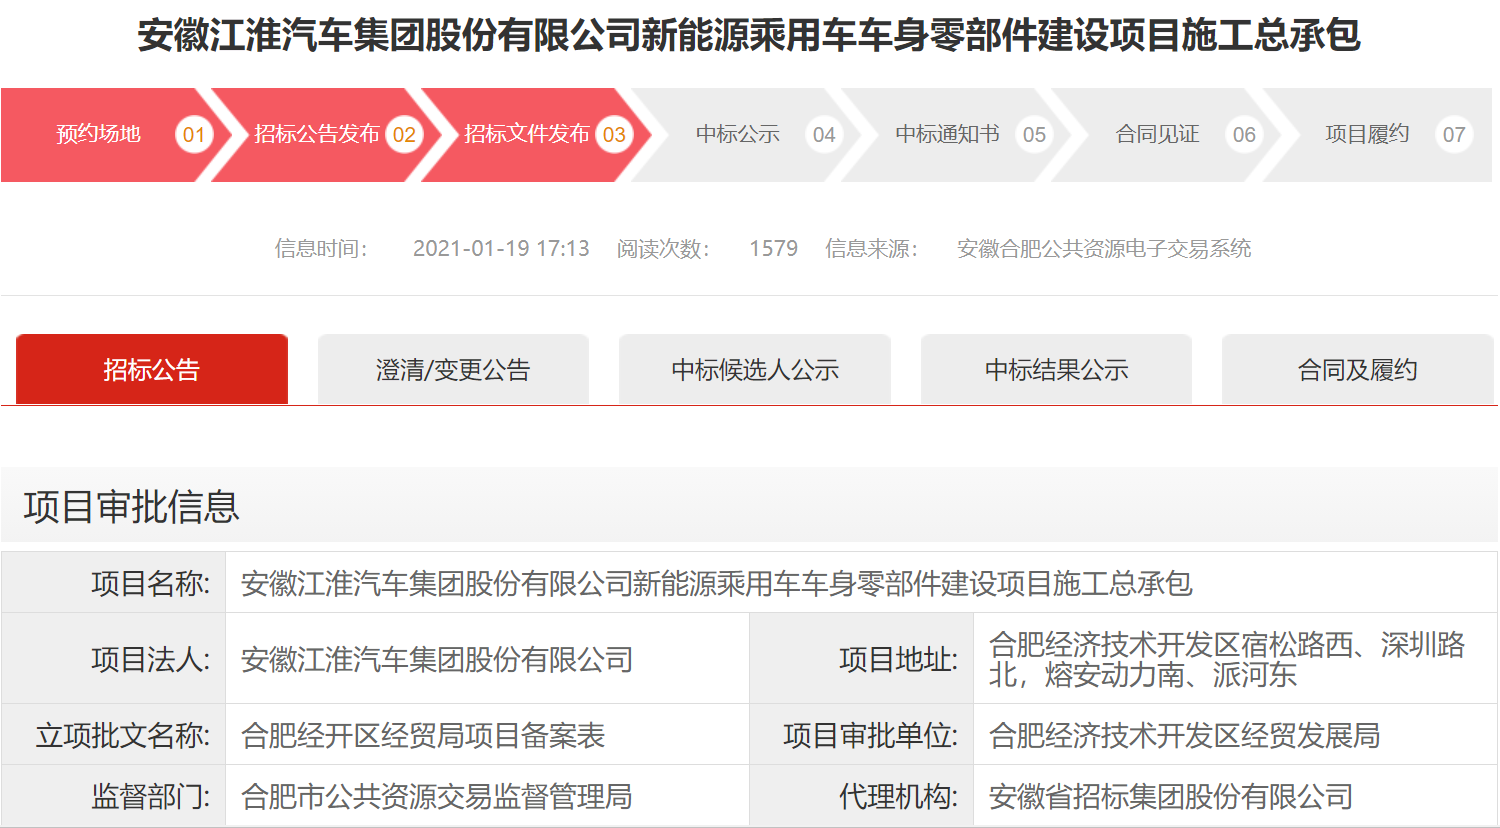The width and height of the screenshot is (1500, 828).
Task: Click the 项目地址 value 合肥经济技术开发区宿松路西
Action: [x=1235, y=659]
